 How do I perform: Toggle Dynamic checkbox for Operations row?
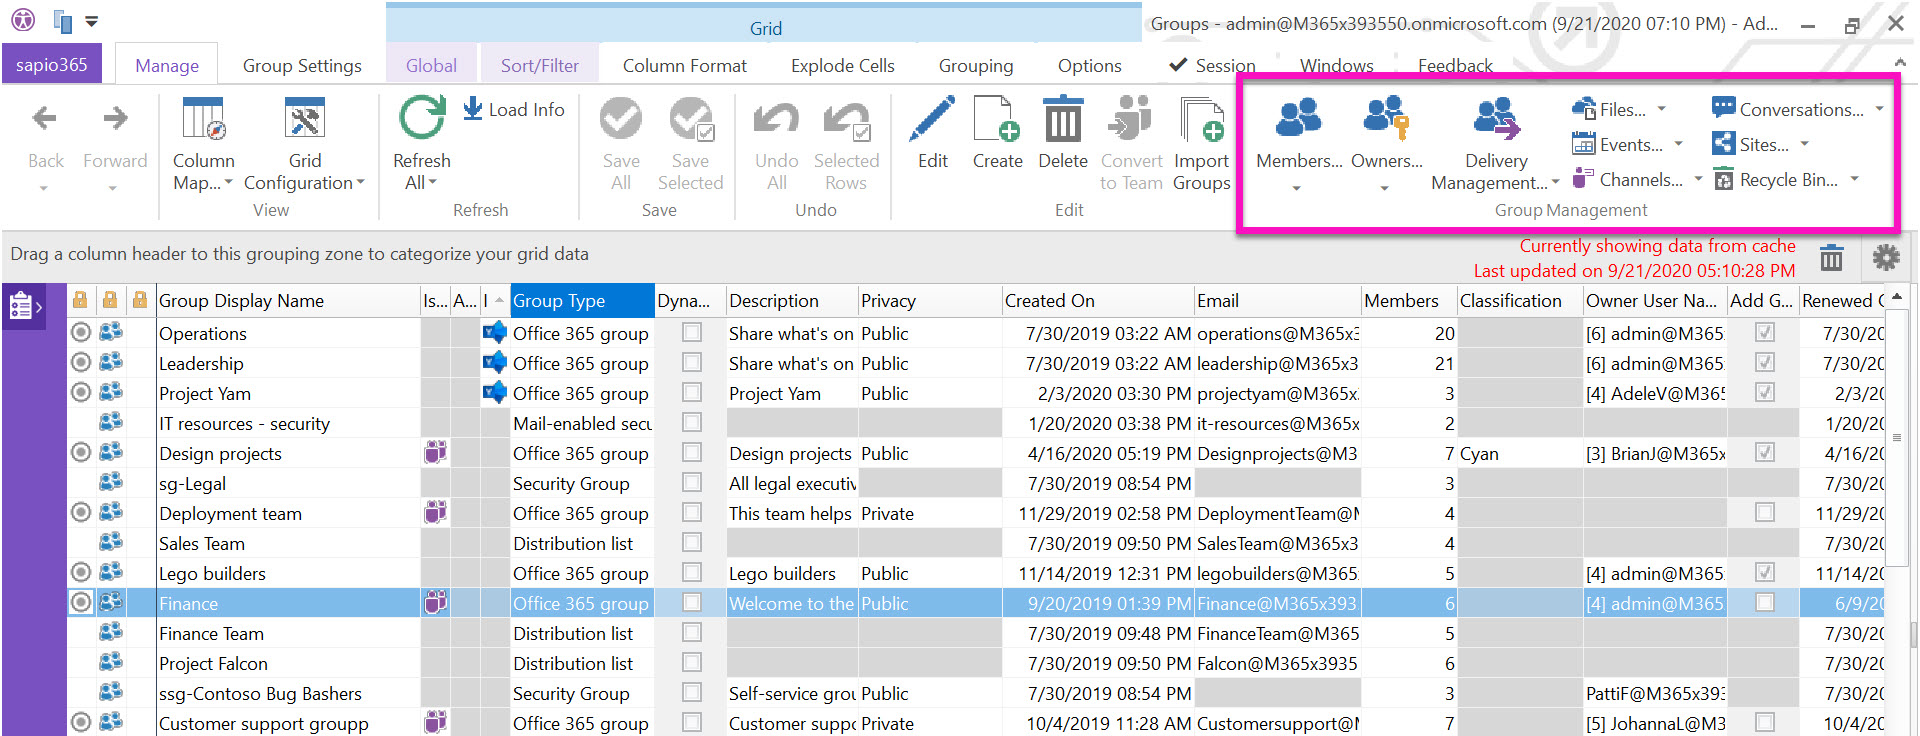pos(691,332)
